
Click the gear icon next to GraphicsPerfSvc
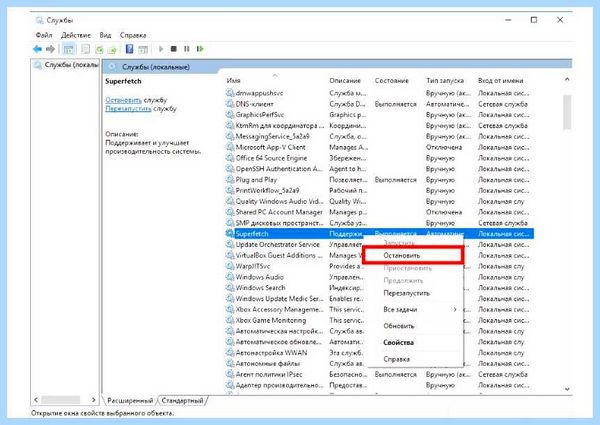pyautogui.click(x=230, y=114)
